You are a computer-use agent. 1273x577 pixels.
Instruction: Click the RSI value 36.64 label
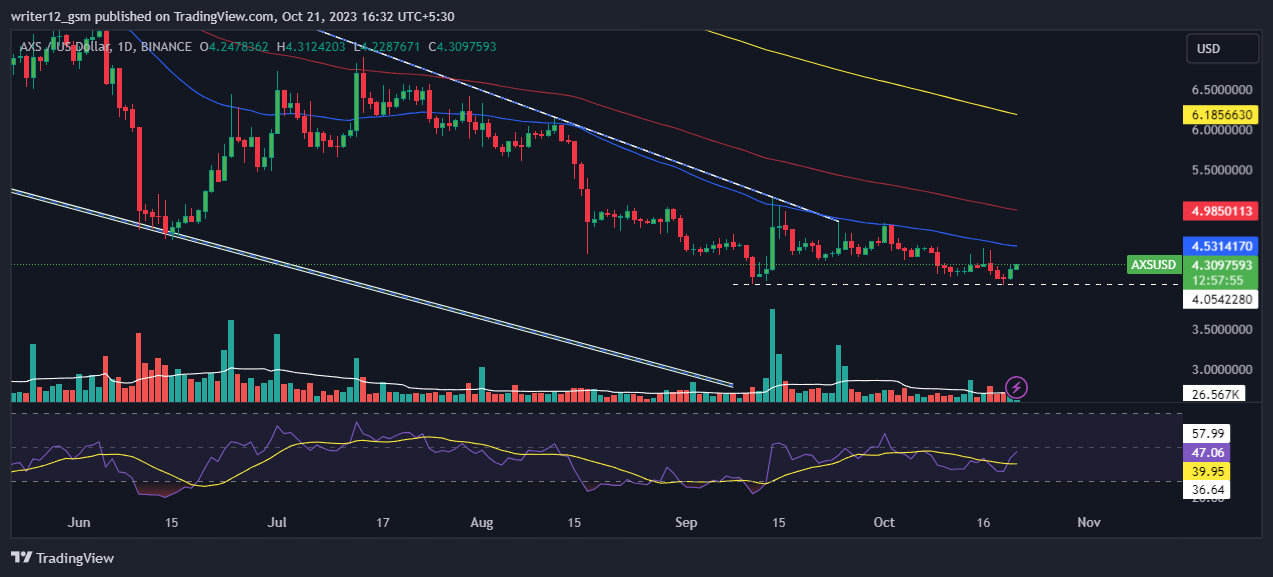pos(1204,490)
